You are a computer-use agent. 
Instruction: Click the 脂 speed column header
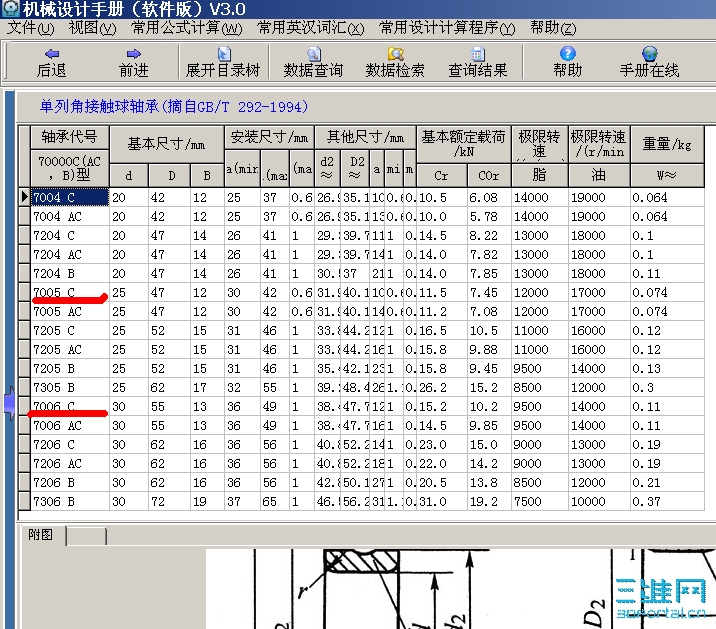(539, 175)
